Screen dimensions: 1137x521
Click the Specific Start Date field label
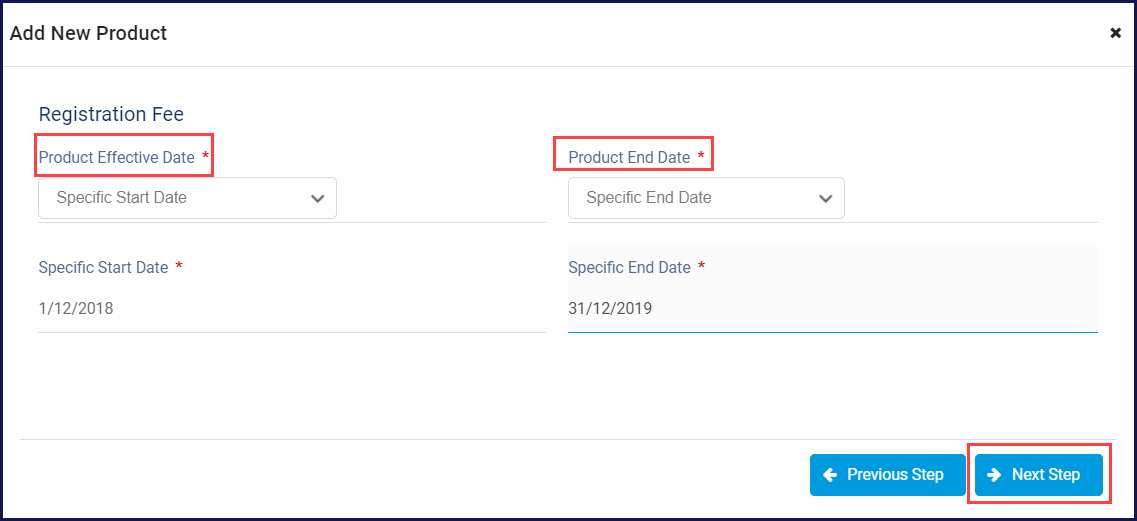104,267
